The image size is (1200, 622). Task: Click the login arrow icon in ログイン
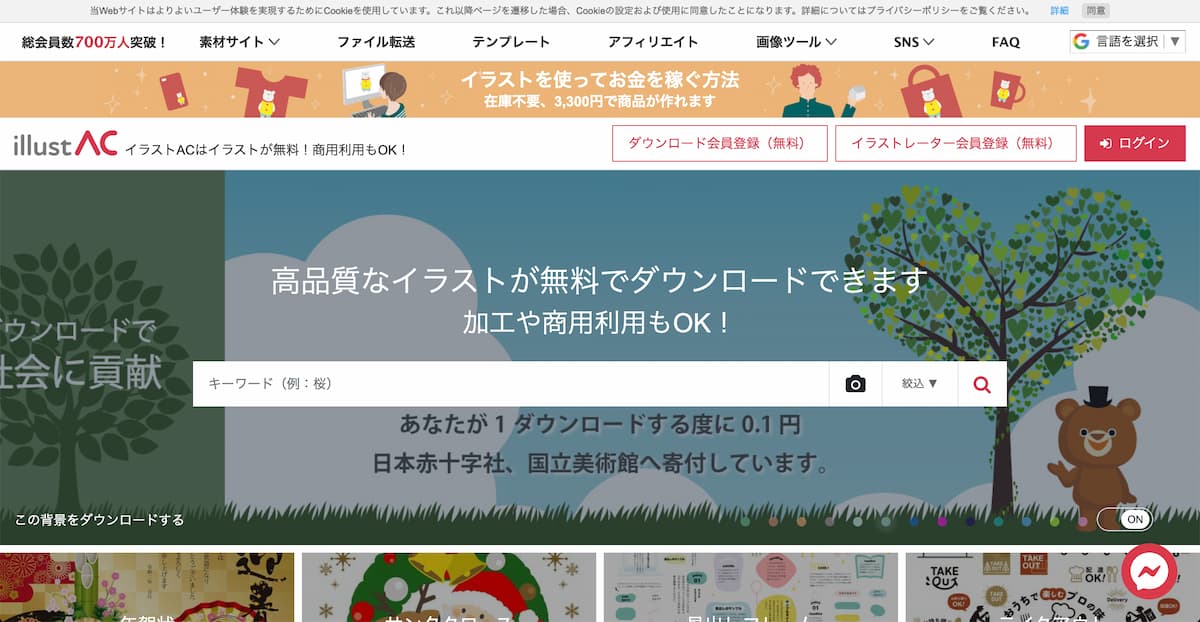[x=1105, y=144]
